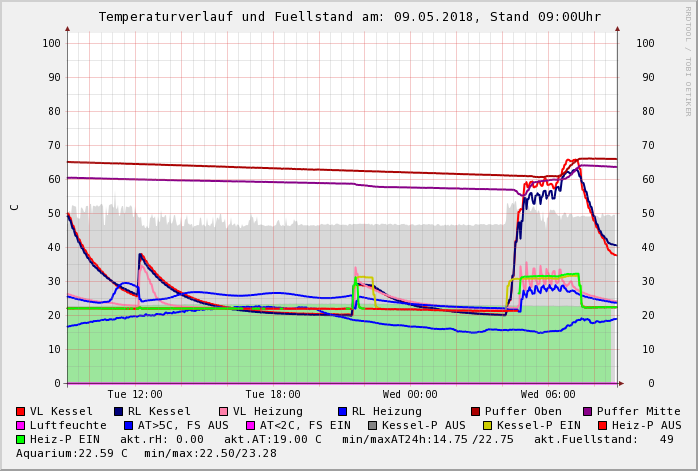This screenshot has height=471, width=698.
Task: Click the Aquarium temperature reading text
Action: 72,454
